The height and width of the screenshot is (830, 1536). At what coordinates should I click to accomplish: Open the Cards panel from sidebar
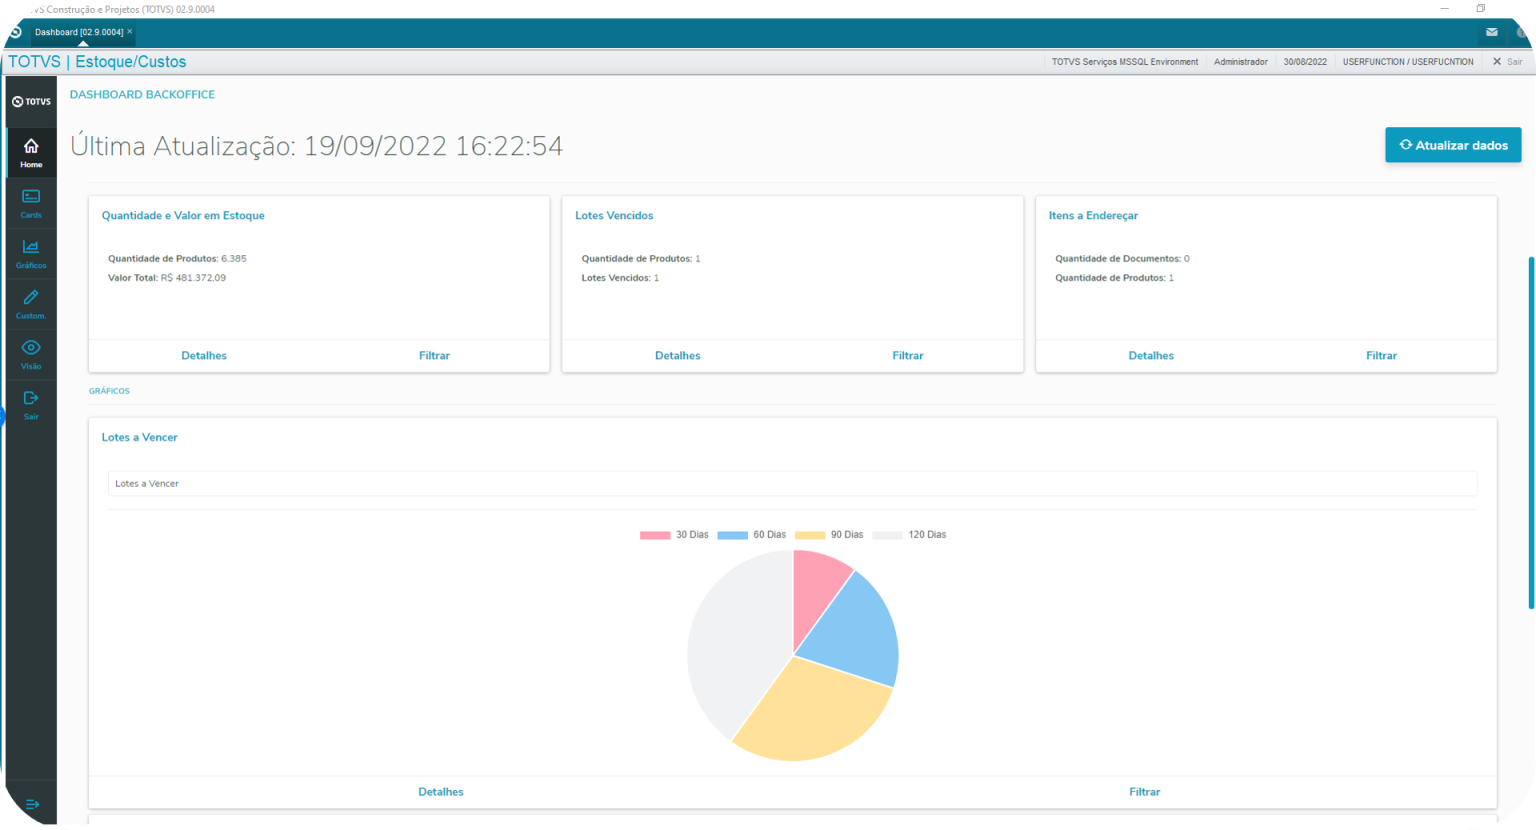[30, 202]
